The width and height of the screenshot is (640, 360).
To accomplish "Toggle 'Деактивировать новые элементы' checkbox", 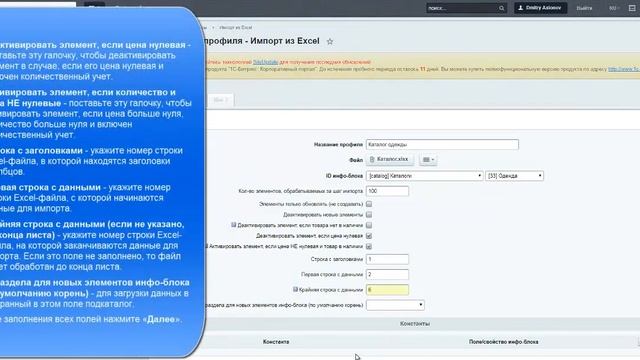I will pyautogui.click(x=369, y=214).
